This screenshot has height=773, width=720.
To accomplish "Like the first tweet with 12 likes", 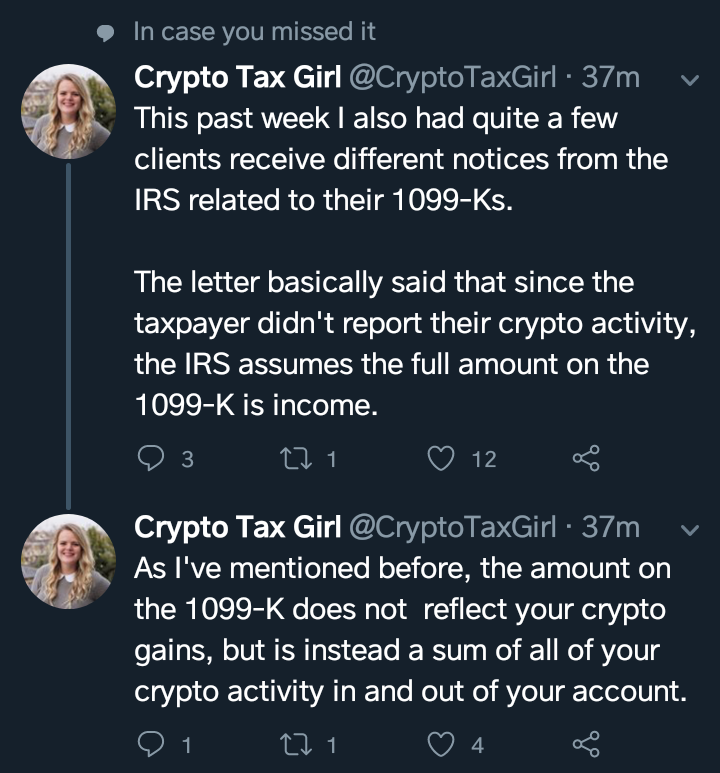I will point(441,458).
